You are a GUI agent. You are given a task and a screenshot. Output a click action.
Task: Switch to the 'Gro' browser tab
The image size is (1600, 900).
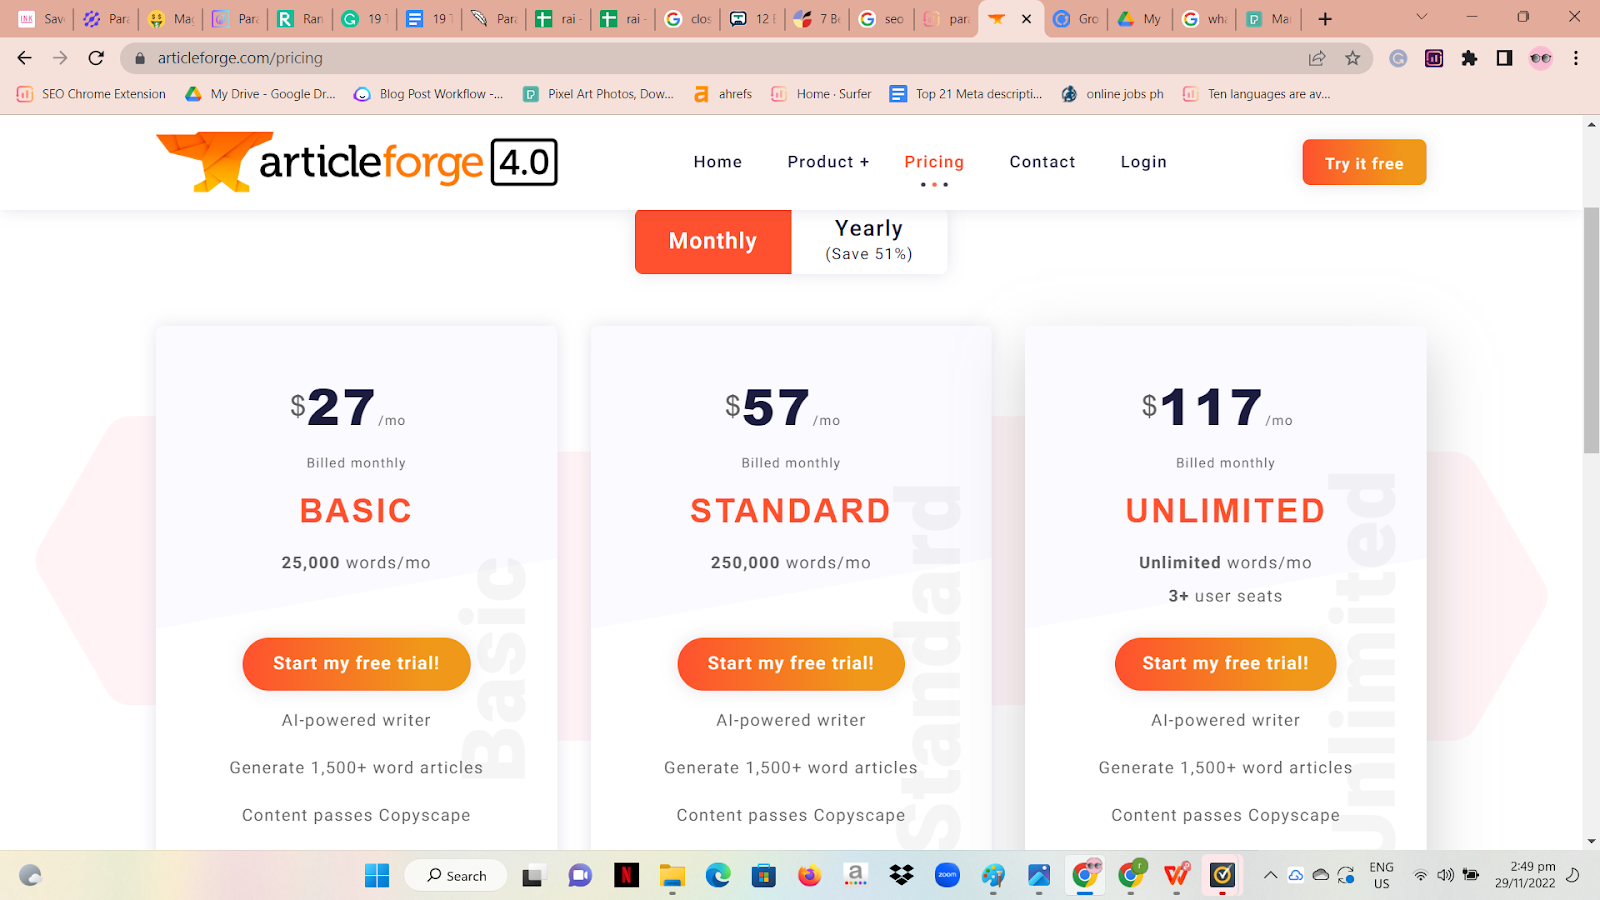pyautogui.click(x=1077, y=19)
